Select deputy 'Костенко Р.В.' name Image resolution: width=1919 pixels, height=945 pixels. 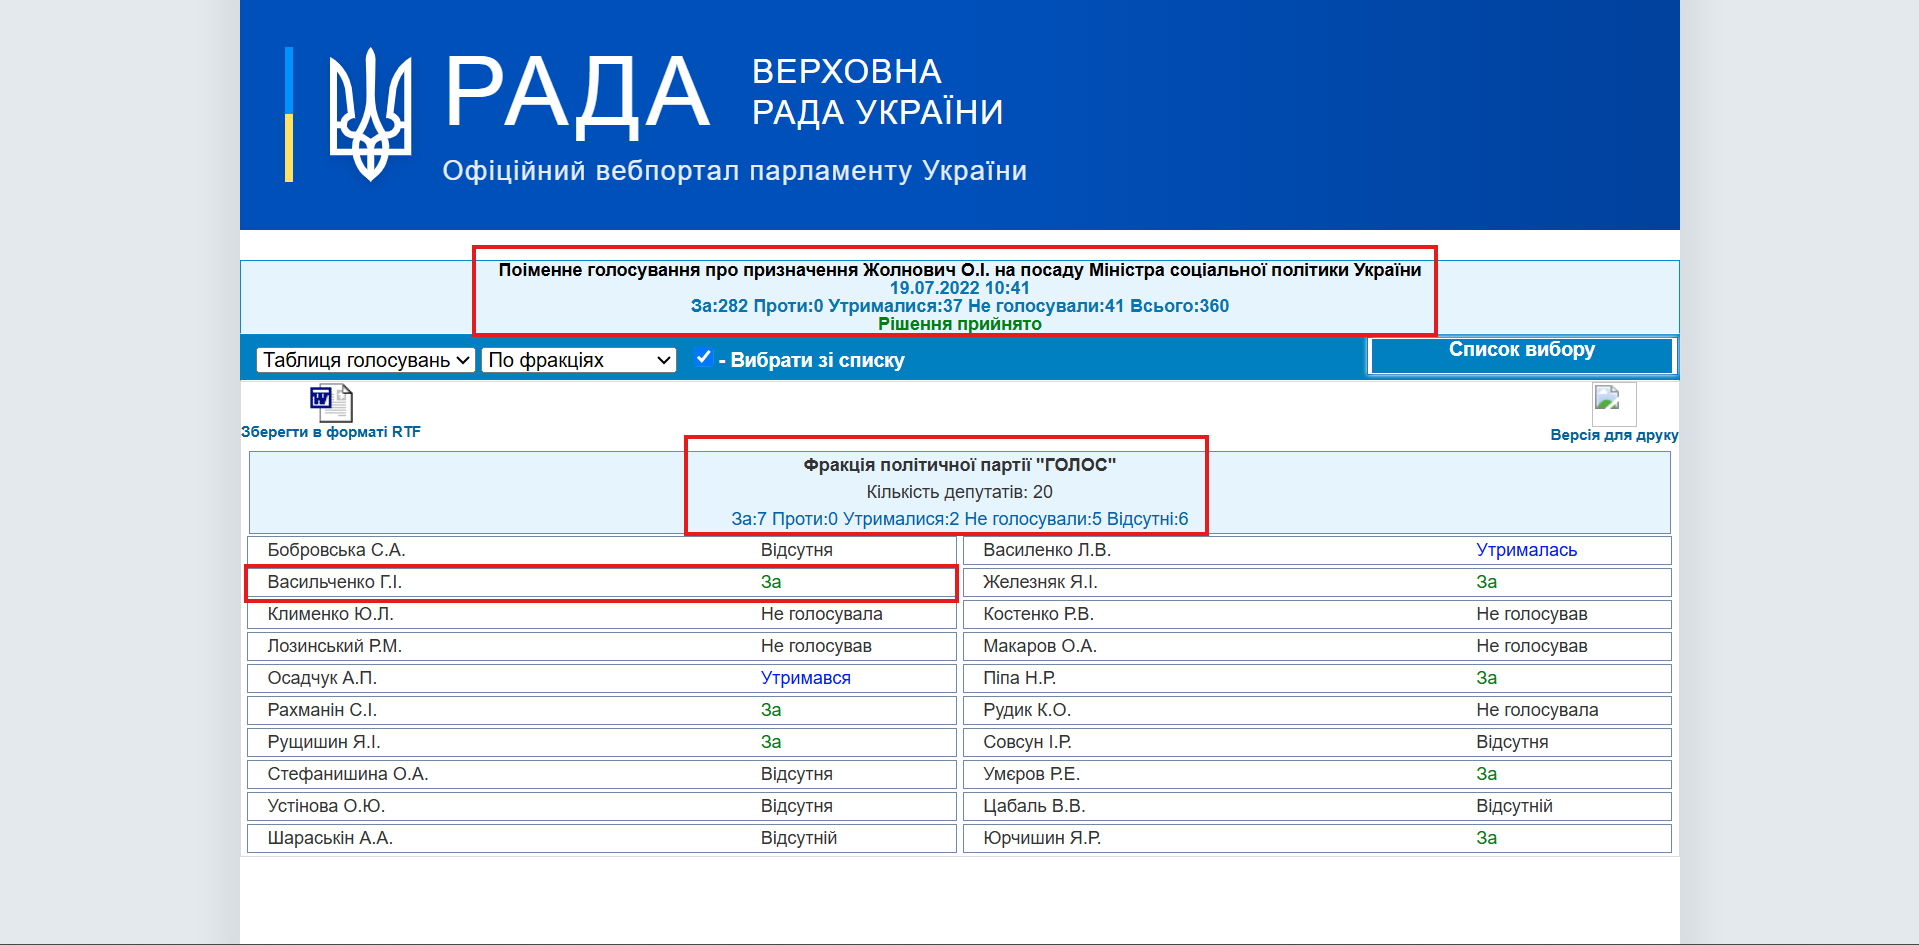(x=1039, y=614)
